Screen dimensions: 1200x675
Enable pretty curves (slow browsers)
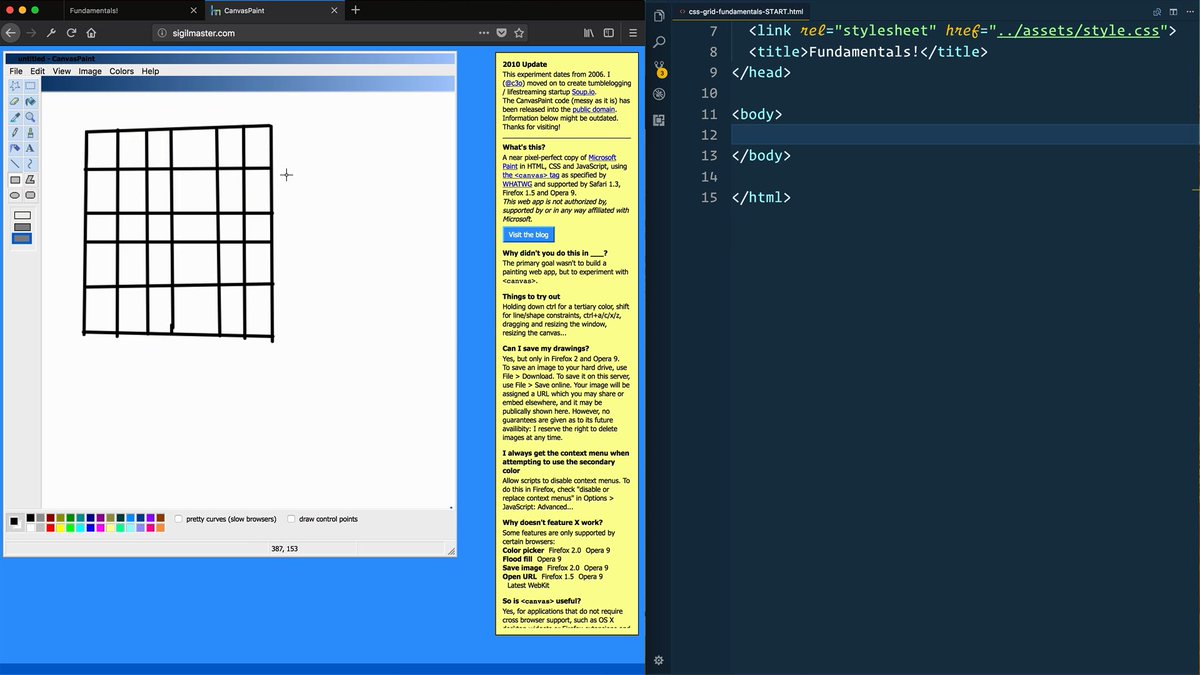click(x=179, y=519)
